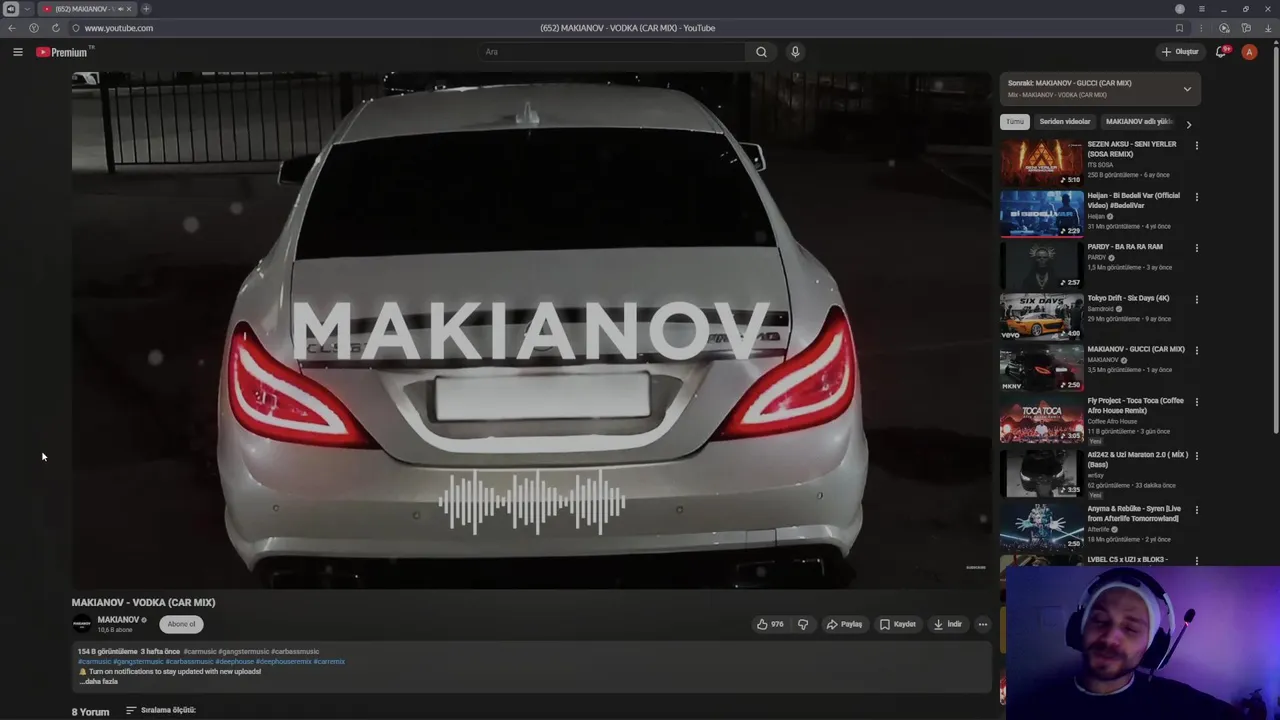This screenshot has height=720, width=1280.
Task: Click the main video player
Action: point(531,330)
